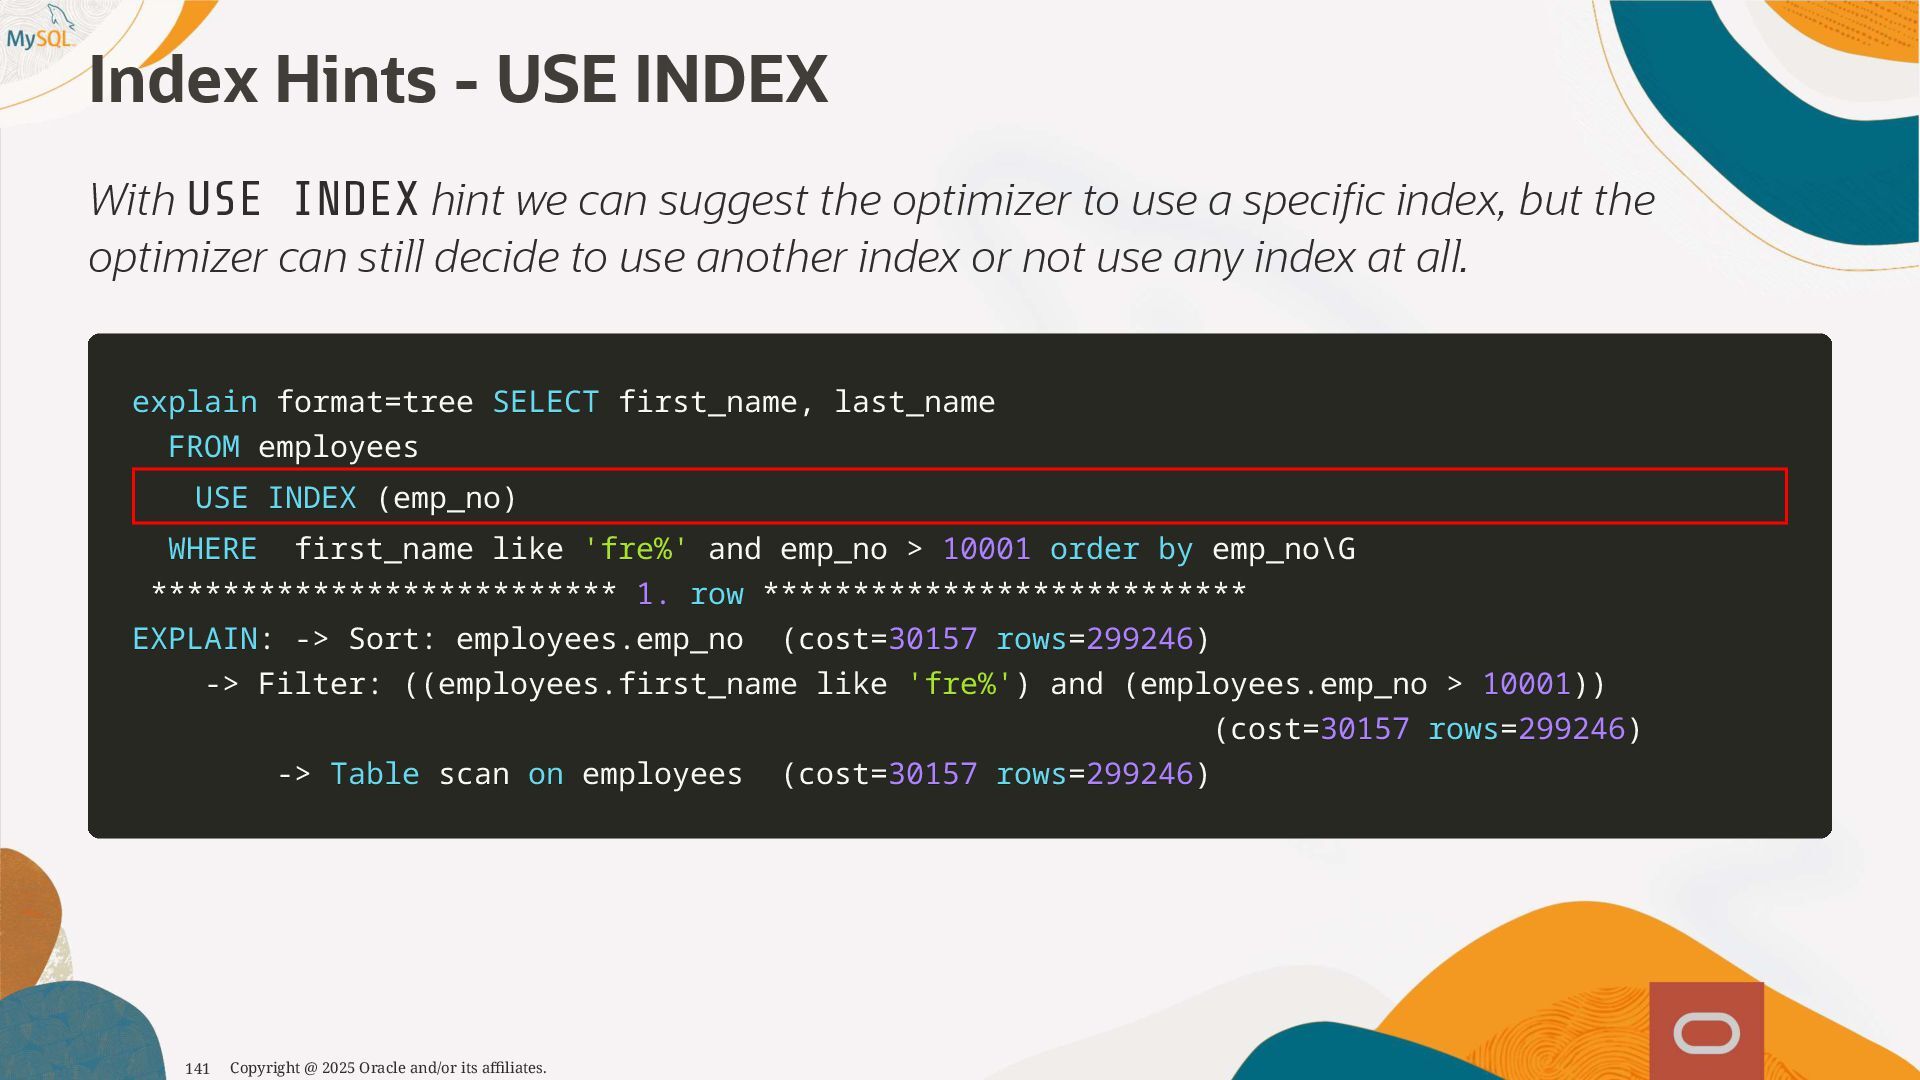Click the number 10001 in the WHERE clause

pos(985,549)
